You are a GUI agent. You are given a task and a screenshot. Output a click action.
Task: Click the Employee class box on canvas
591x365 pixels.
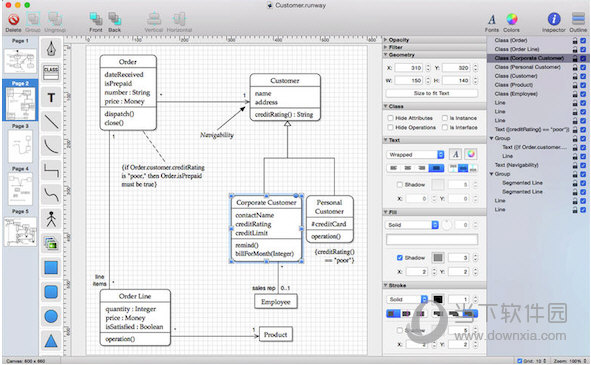pyautogui.click(x=276, y=302)
